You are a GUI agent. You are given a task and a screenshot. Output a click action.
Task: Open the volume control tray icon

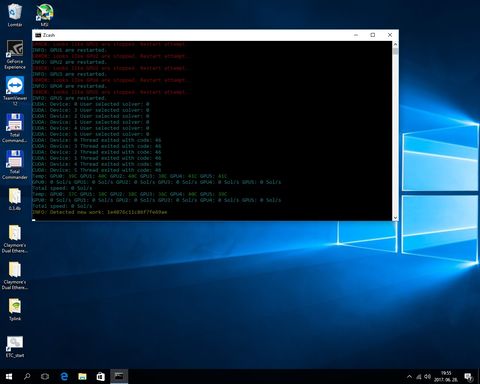click(x=428, y=377)
